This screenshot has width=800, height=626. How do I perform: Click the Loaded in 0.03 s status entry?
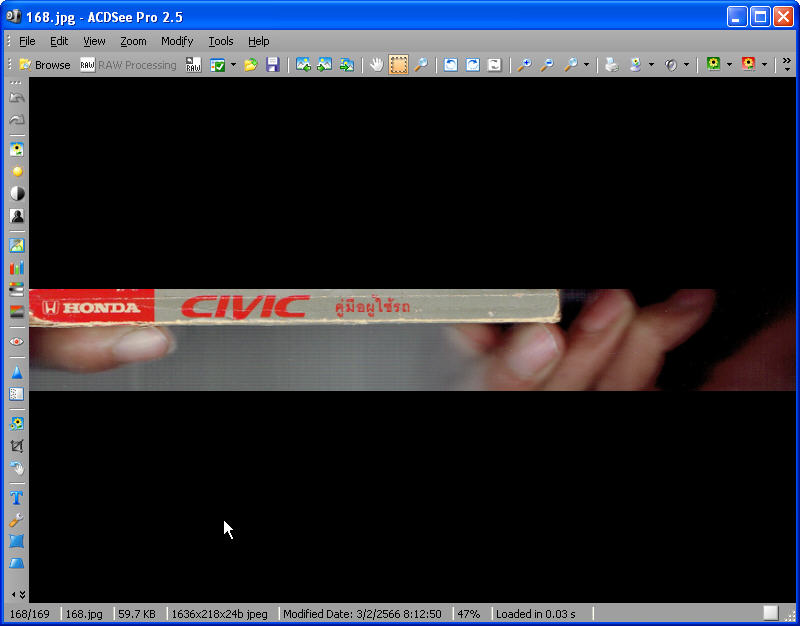[x=536, y=614]
